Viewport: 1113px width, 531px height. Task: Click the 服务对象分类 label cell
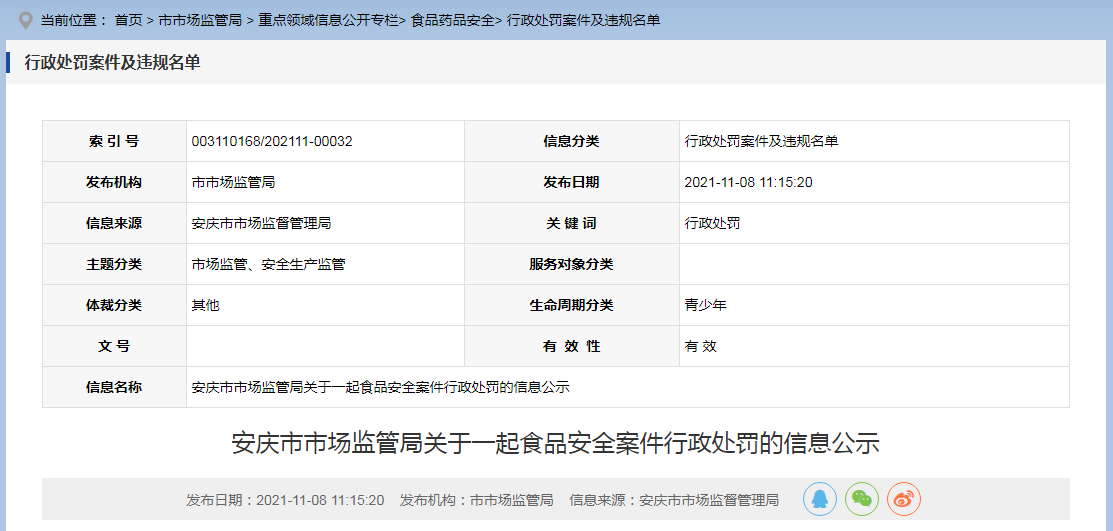571,265
